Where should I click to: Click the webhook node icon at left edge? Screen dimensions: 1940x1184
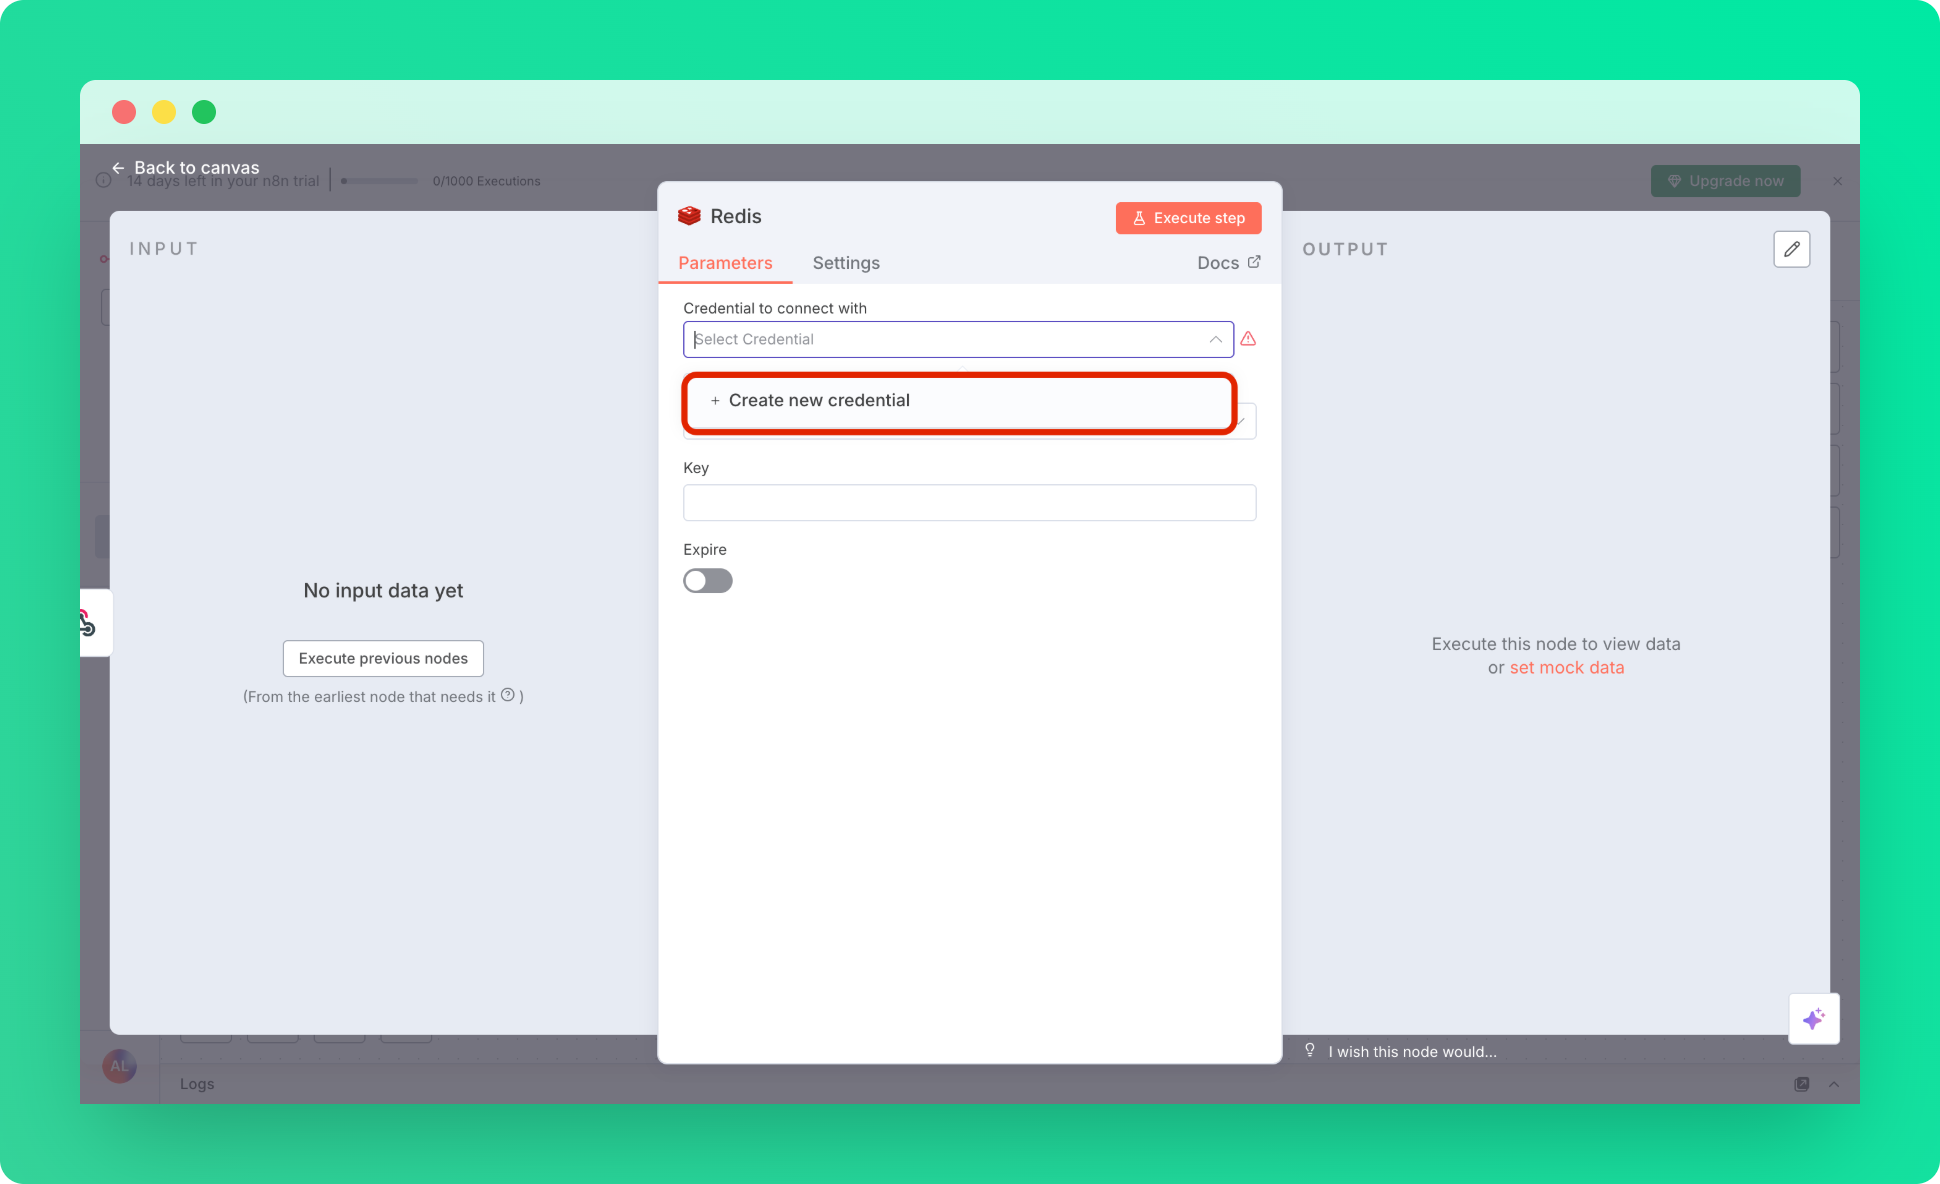pyautogui.click(x=87, y=623)
